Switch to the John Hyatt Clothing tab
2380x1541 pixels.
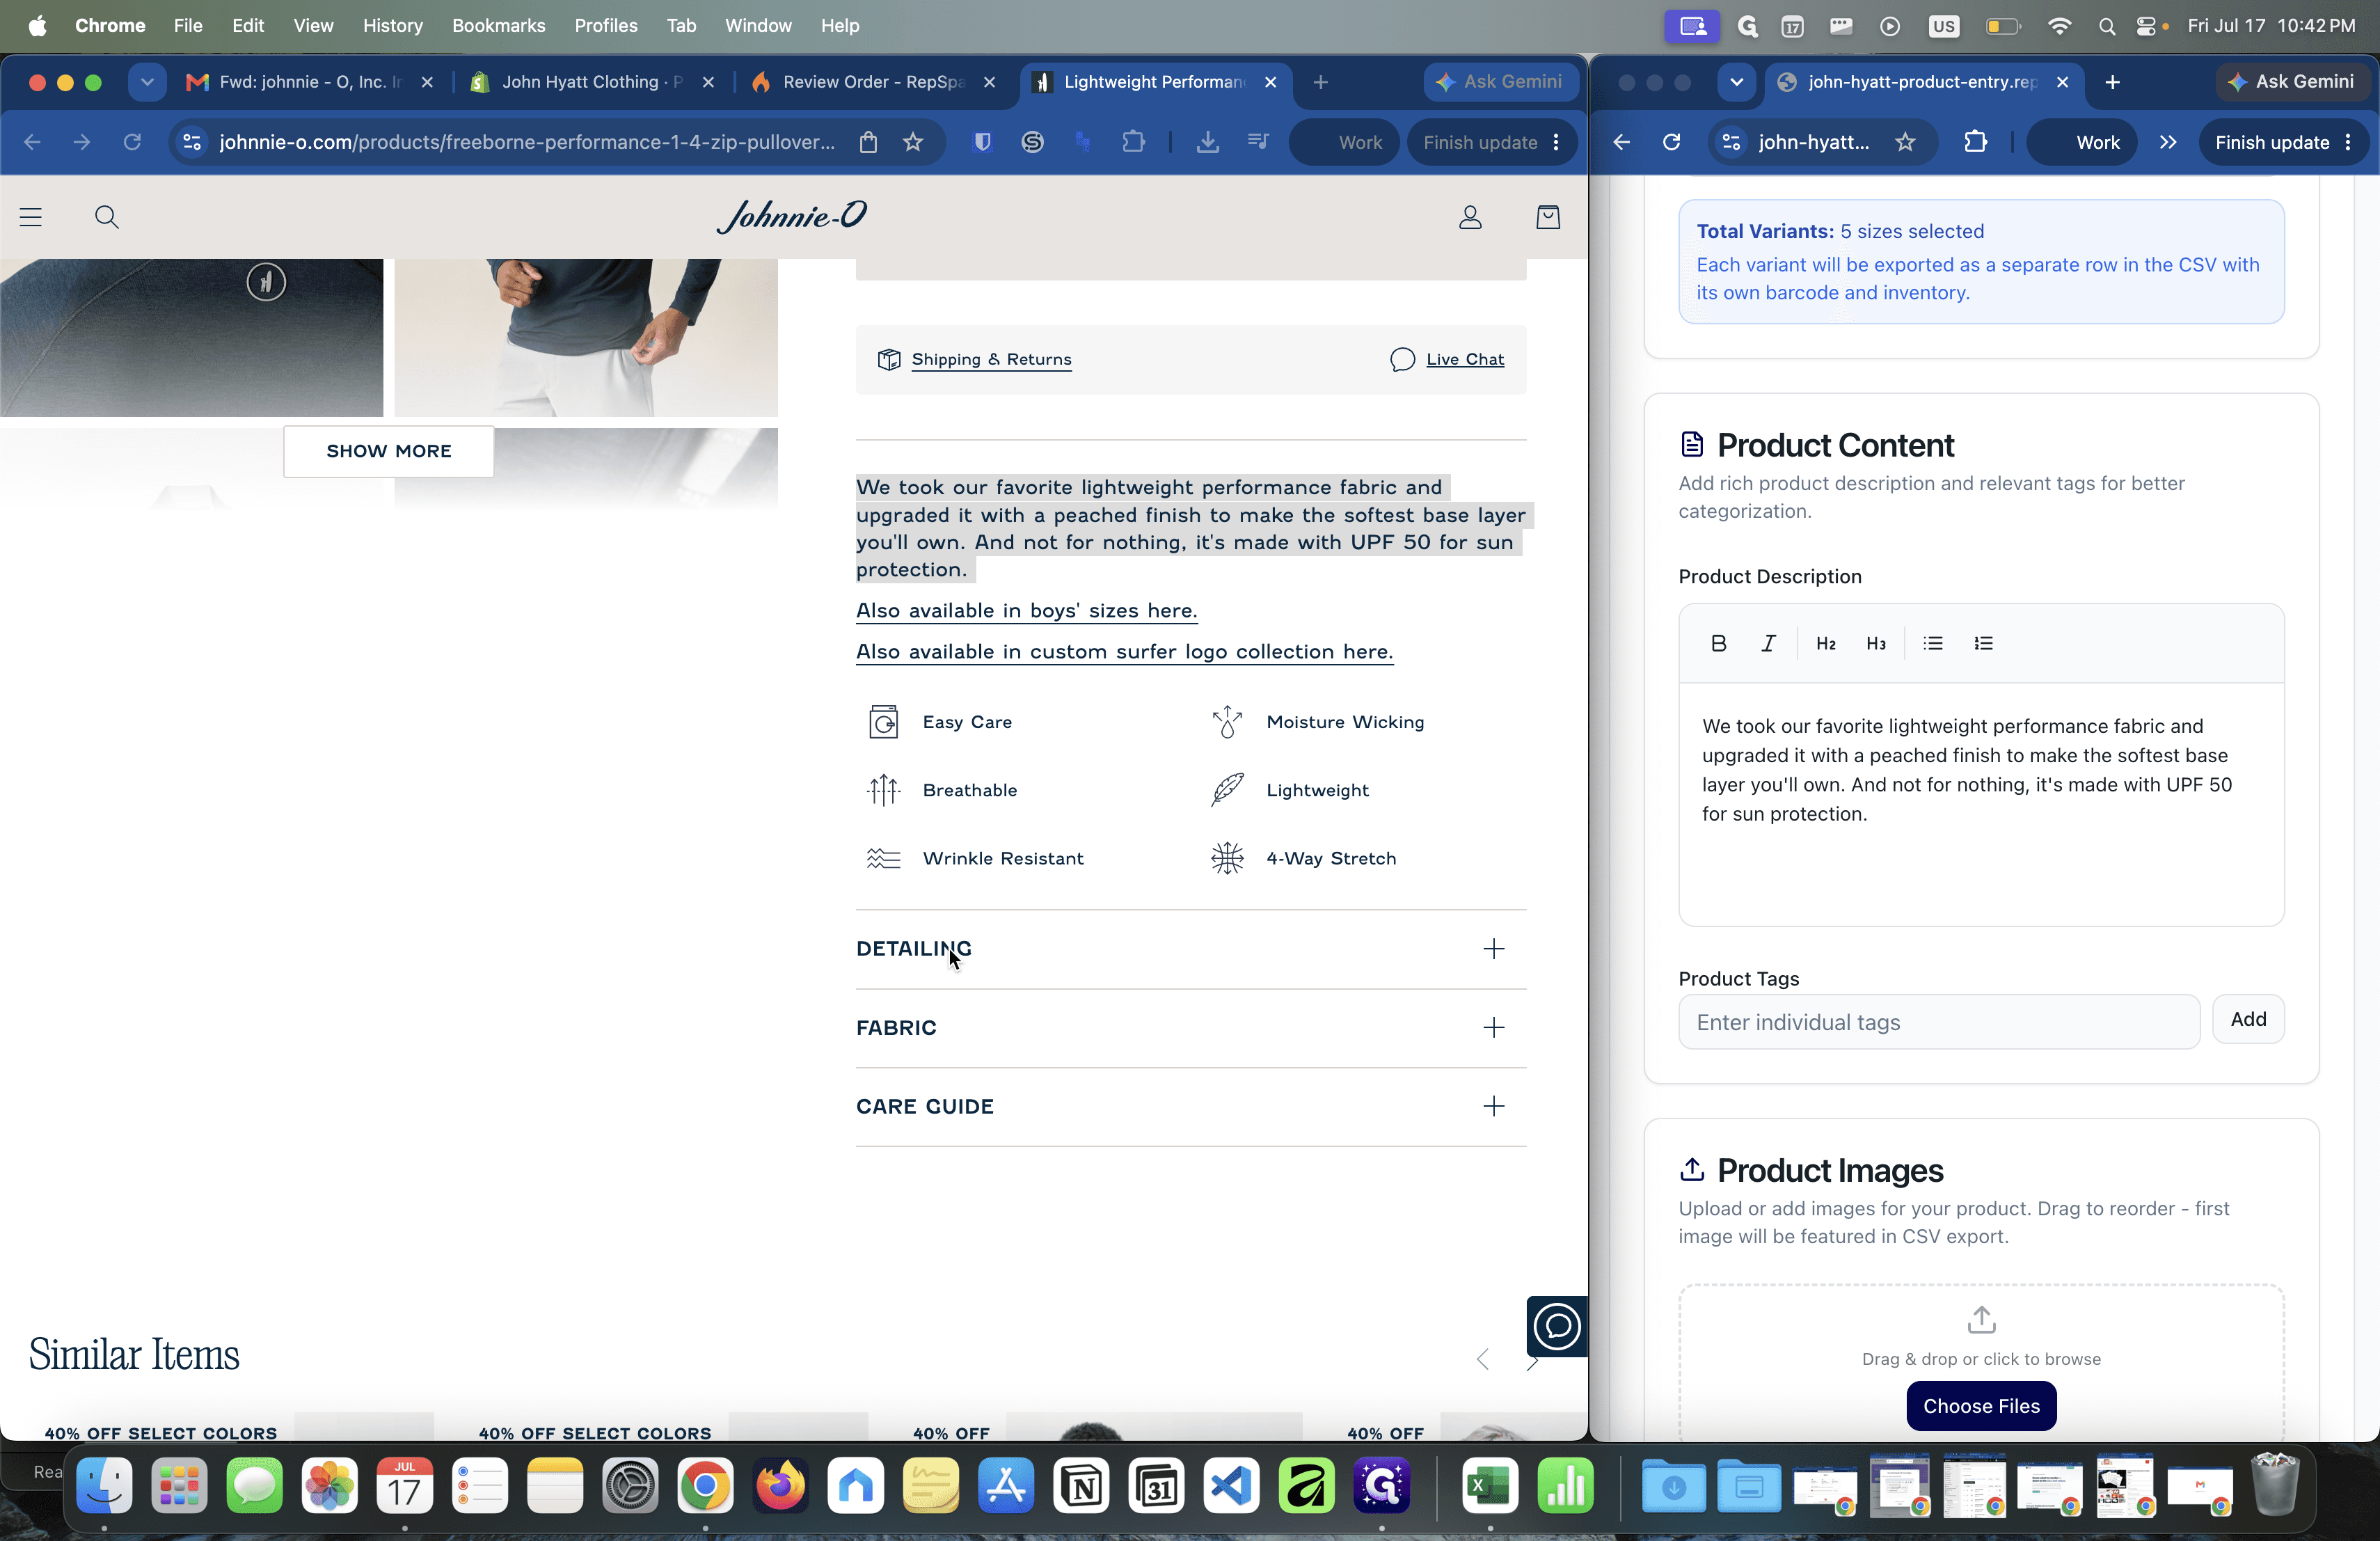592,82
